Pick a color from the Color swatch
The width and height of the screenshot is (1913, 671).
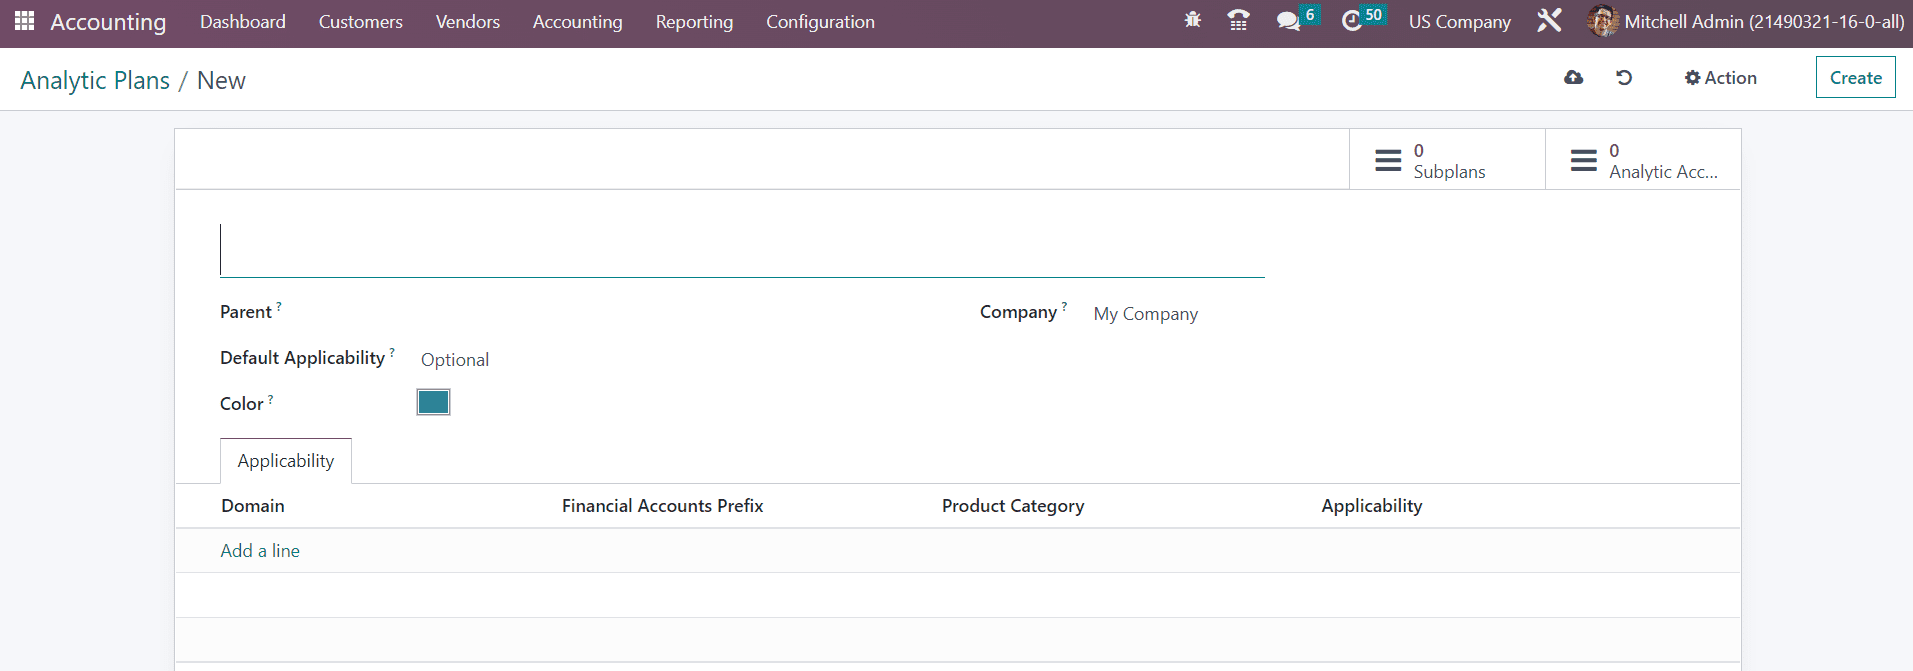pos(433,402)
